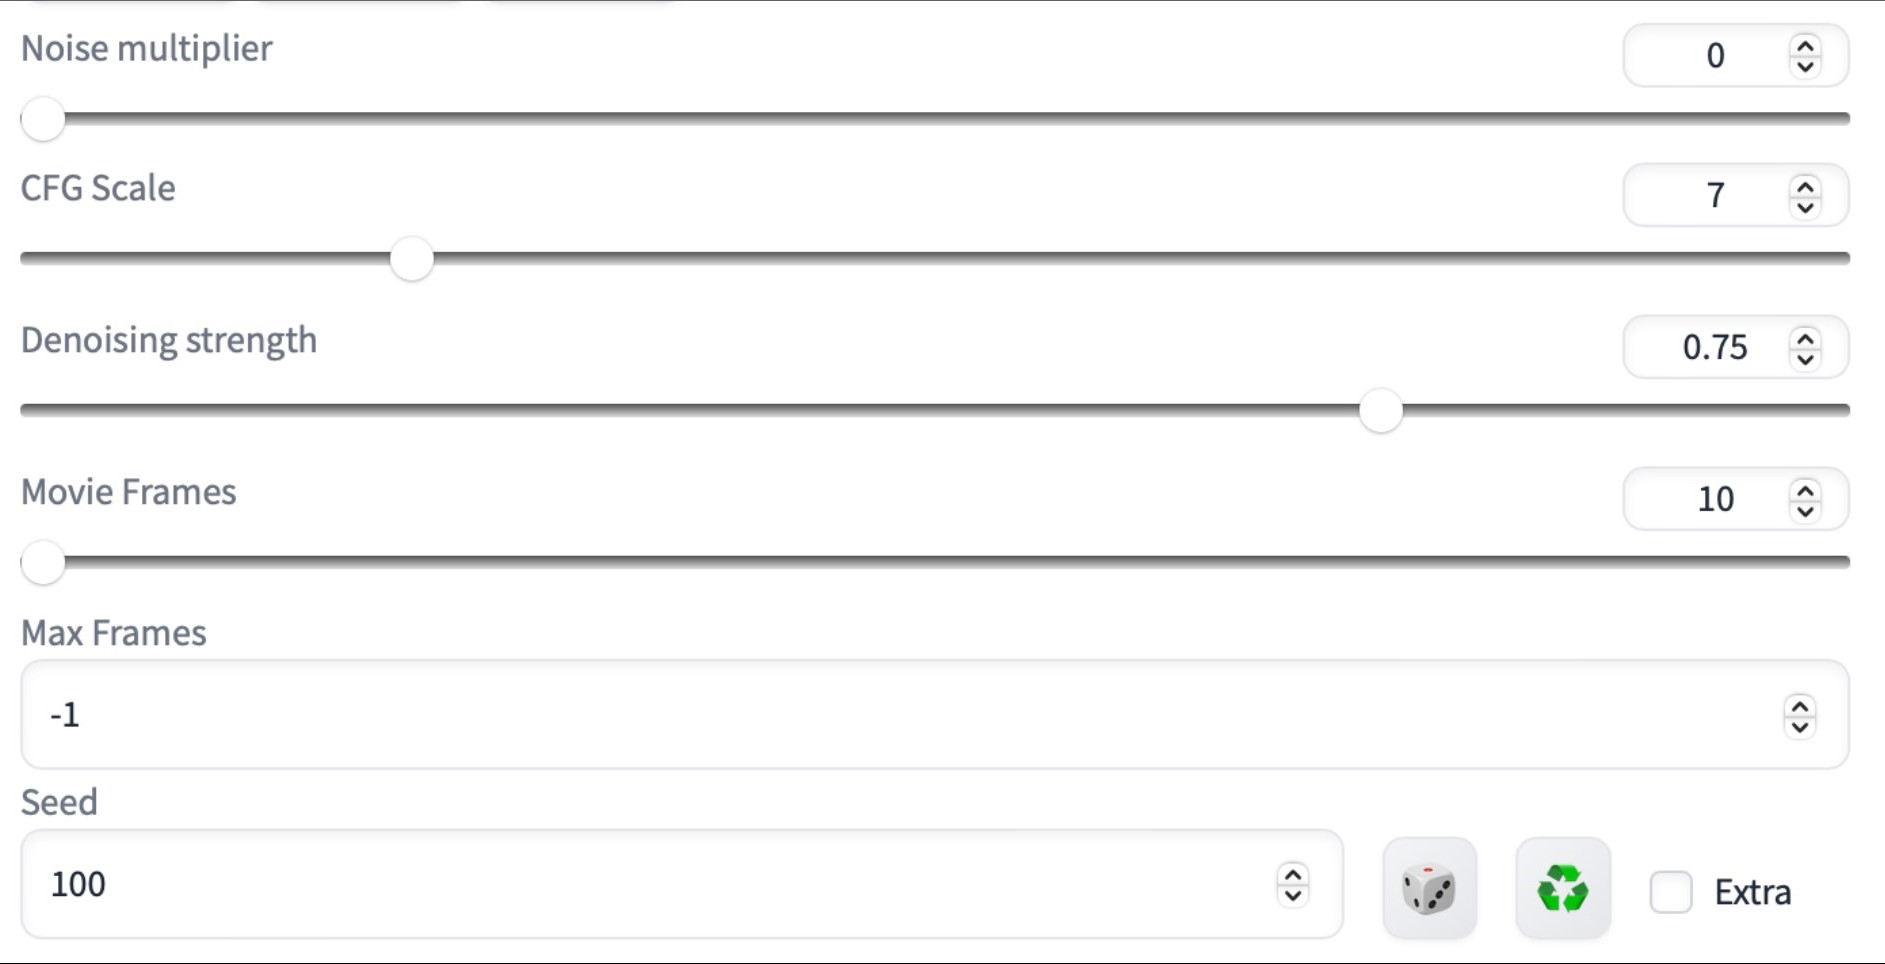Enable the Extra checkbox
This screenshot has height=964, width=1885.
[x=1671, y=892]
